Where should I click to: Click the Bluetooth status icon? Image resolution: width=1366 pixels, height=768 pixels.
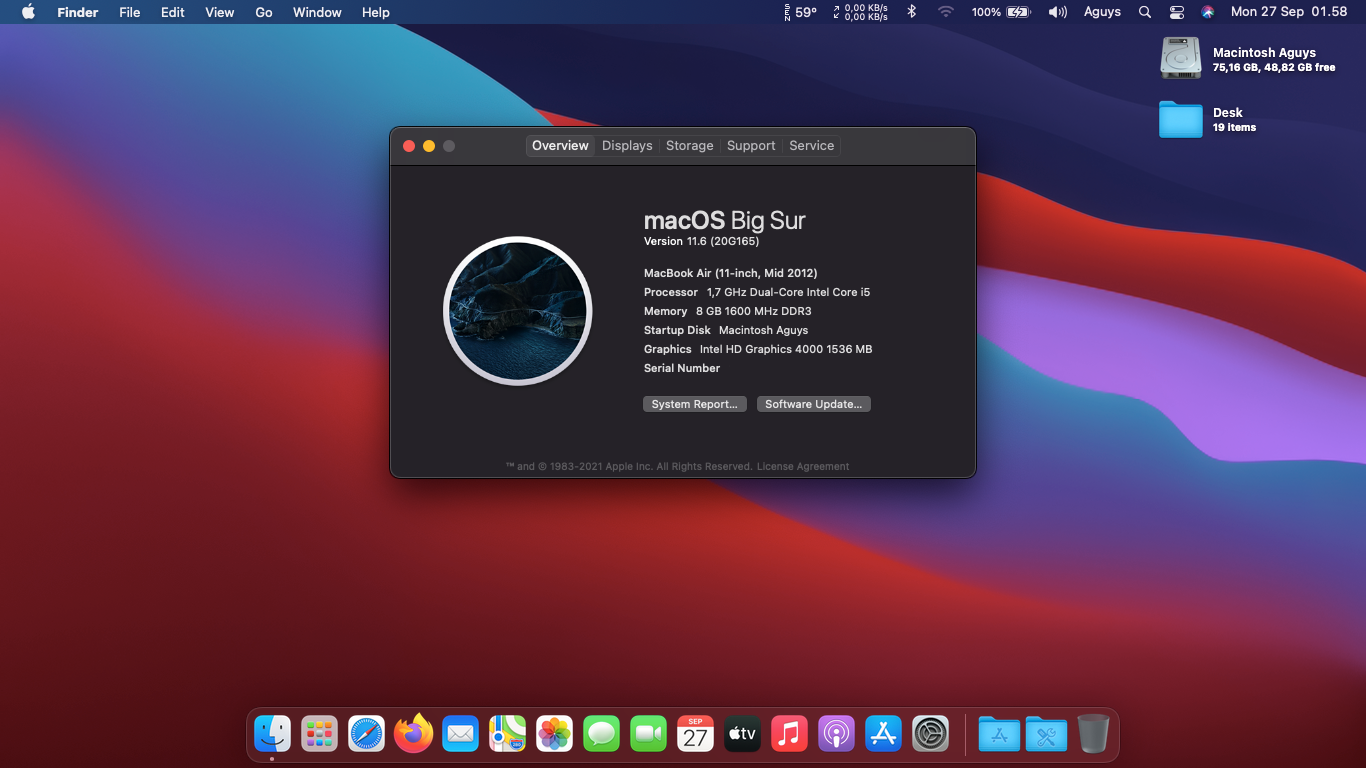tap(911, 12)
